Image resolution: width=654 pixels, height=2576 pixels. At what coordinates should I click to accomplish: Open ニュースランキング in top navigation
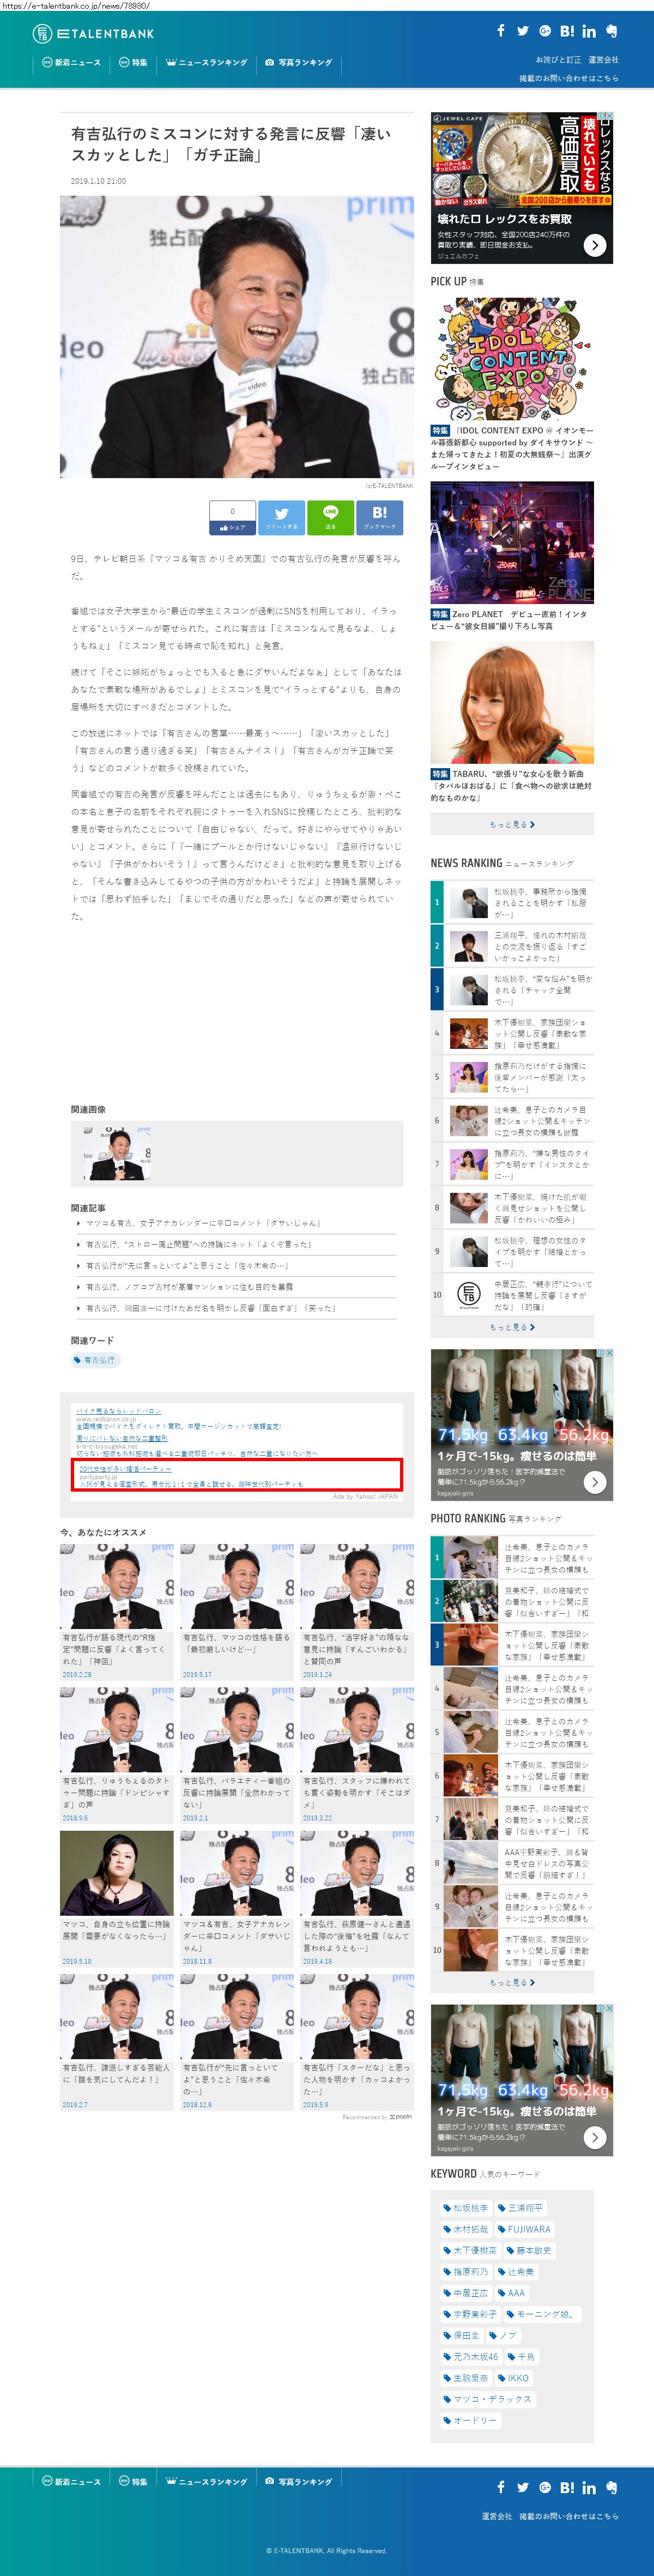(206, 62)
